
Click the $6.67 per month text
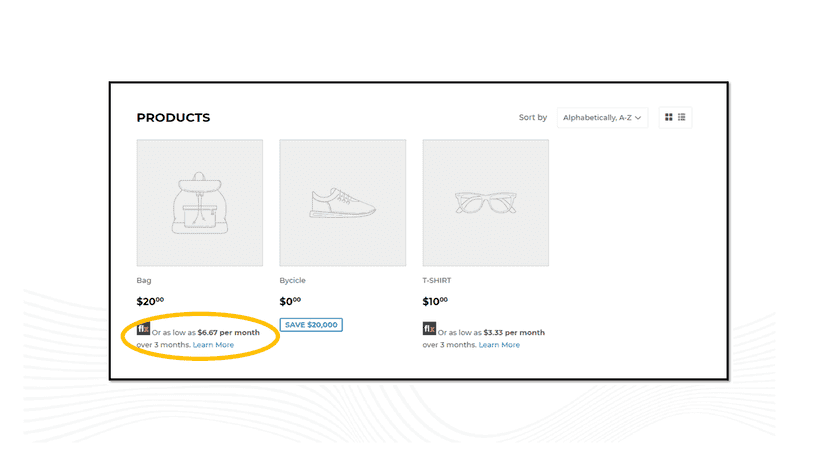[229, 333]
